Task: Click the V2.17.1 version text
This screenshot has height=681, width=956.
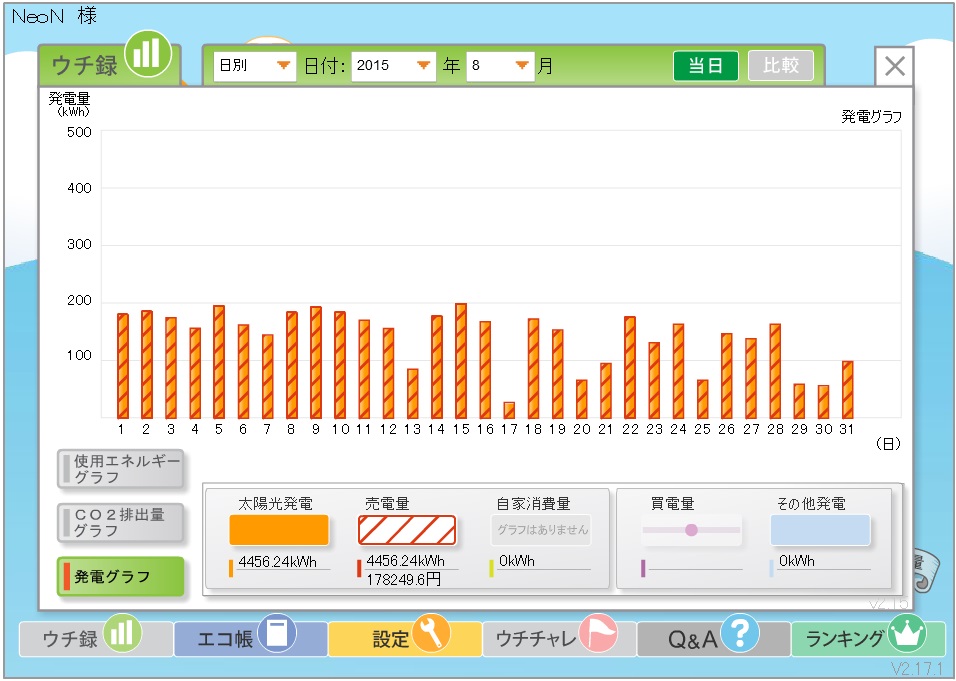Action: pos(918,669)
